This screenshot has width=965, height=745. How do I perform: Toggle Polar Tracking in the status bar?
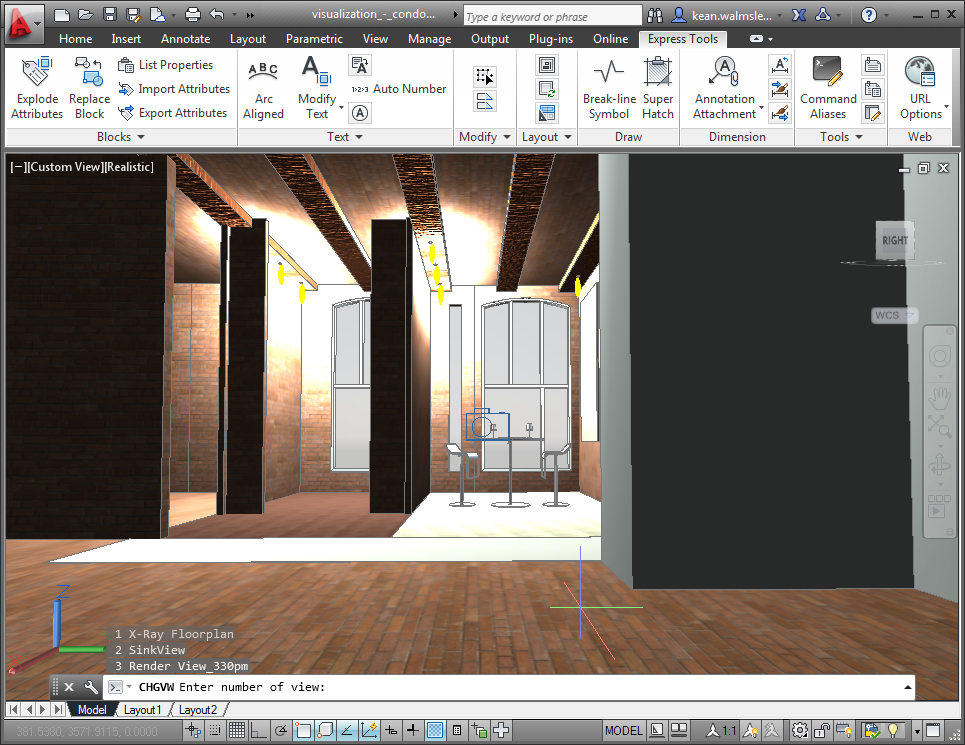[x=281, y=731]
